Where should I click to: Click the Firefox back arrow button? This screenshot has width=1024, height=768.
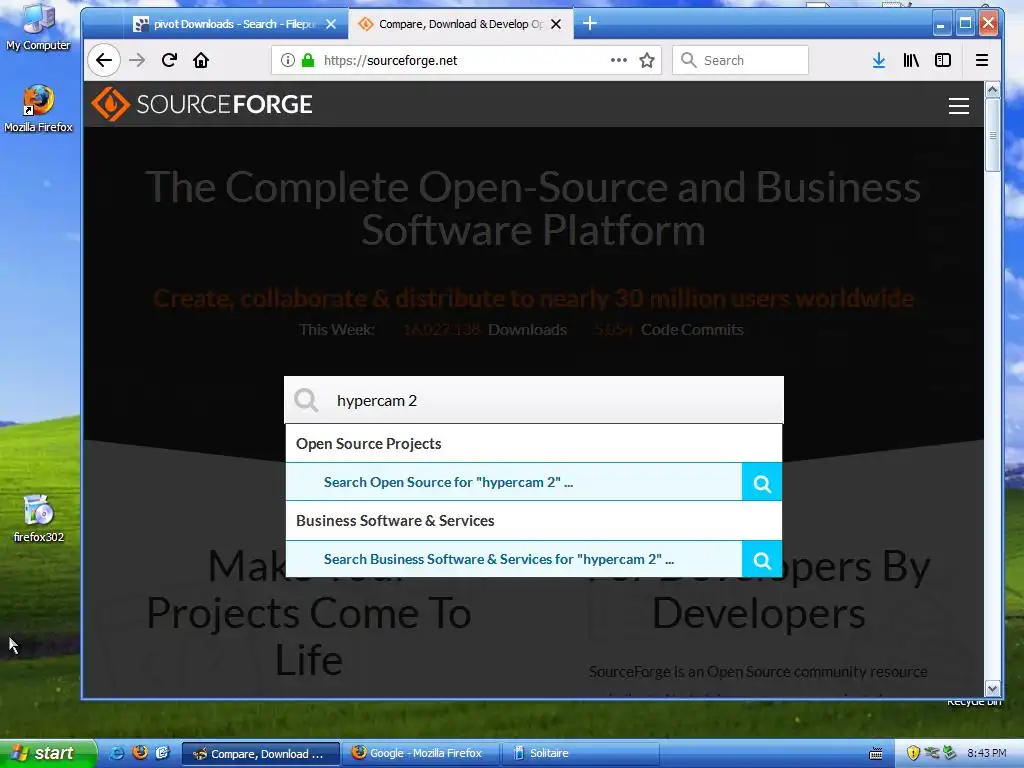click(104, 60)
